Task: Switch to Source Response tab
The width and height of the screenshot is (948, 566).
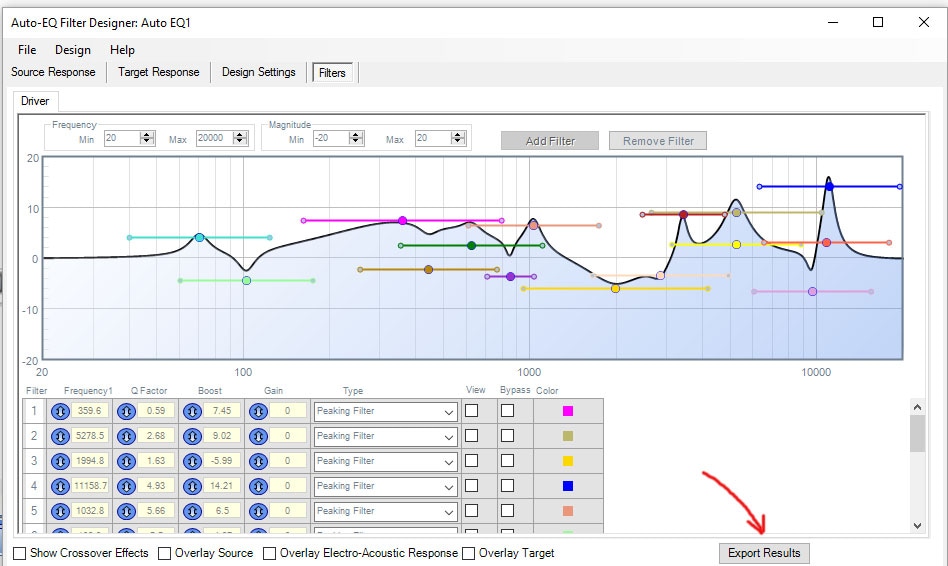Action: (x=53, y=72)
